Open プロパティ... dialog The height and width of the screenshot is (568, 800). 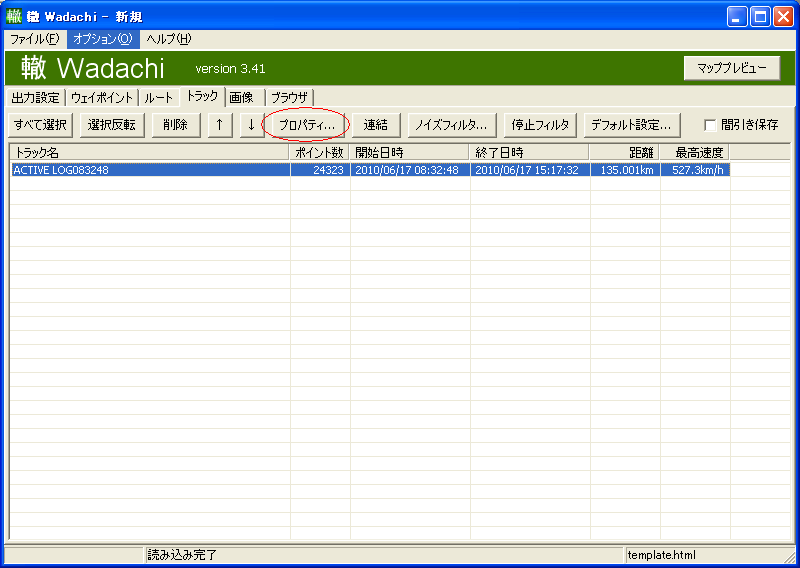coord(306,125)
